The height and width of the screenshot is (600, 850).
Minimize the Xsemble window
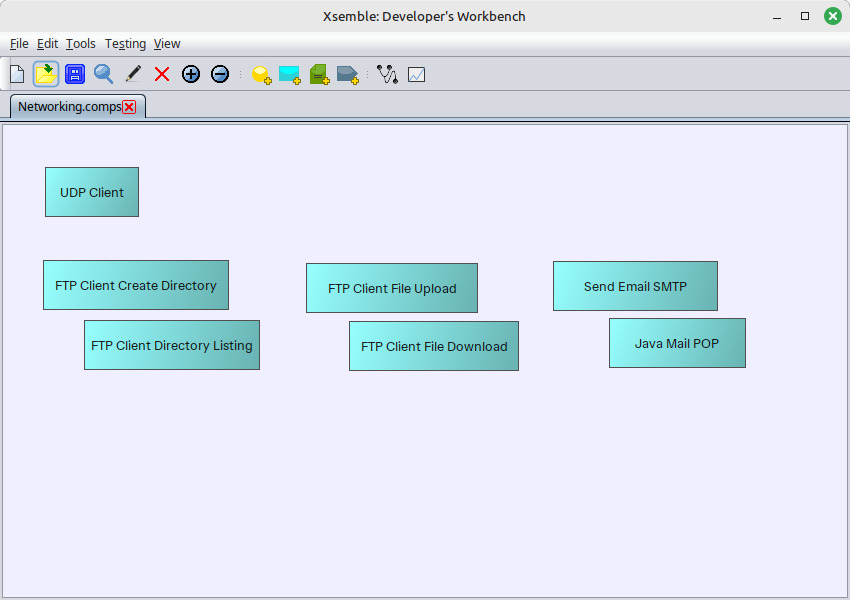point(777,16)
